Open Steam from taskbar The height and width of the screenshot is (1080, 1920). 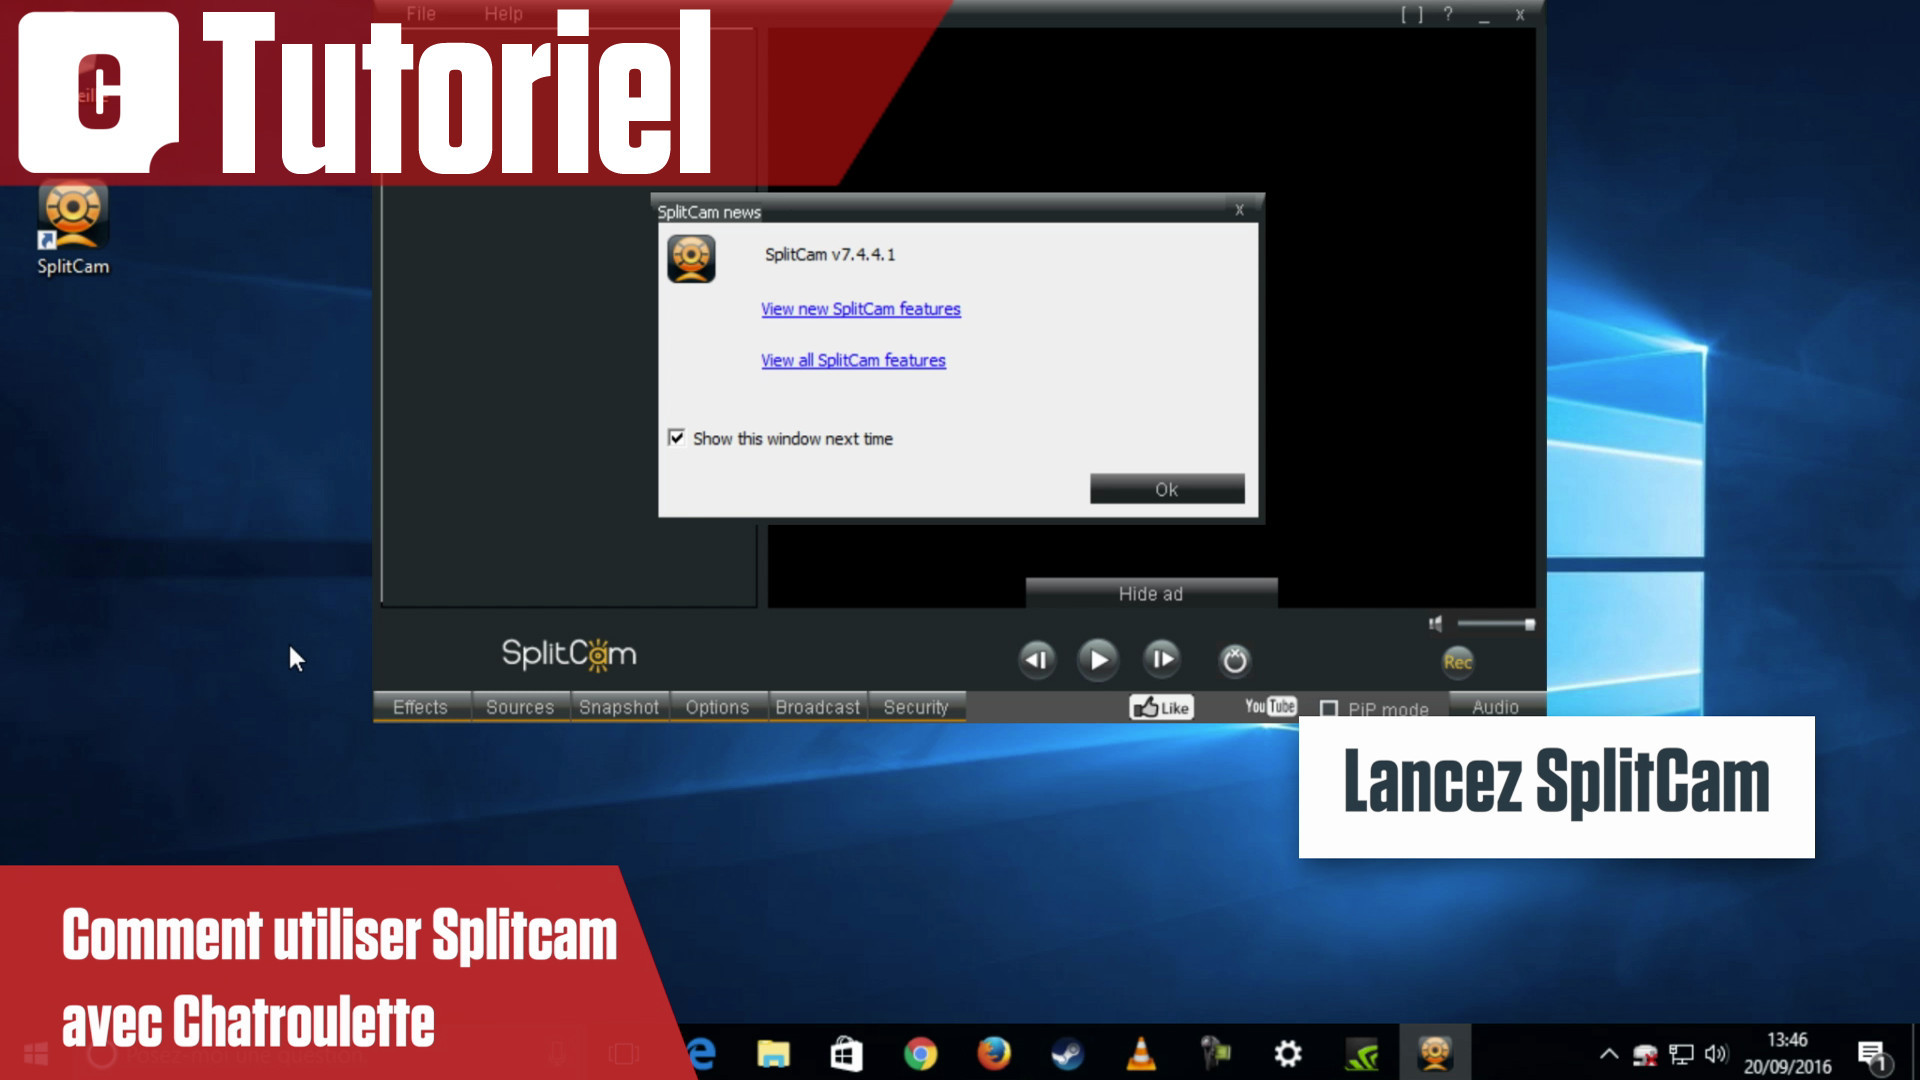(1067, 1054)
